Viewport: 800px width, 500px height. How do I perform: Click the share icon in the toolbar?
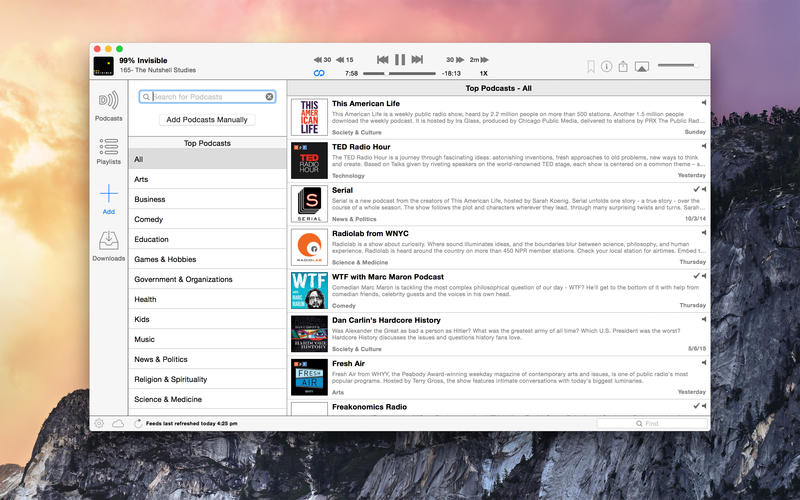pyautogui.click(x=623, y=66)
